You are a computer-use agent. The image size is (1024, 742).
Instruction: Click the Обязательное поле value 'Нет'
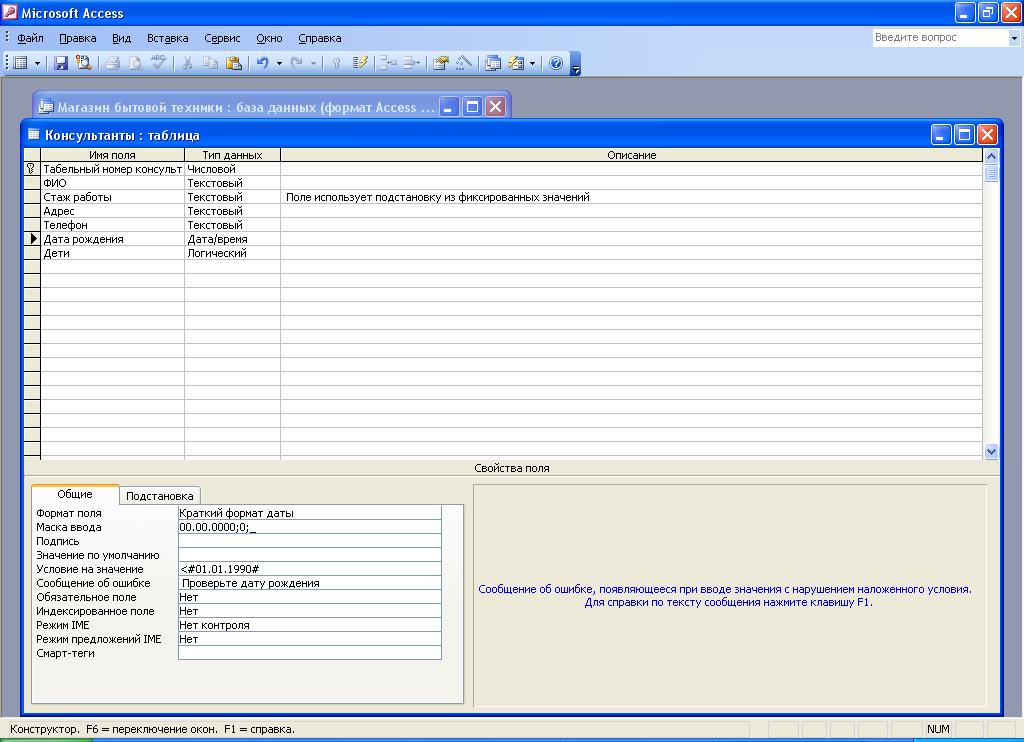[310, 597]
